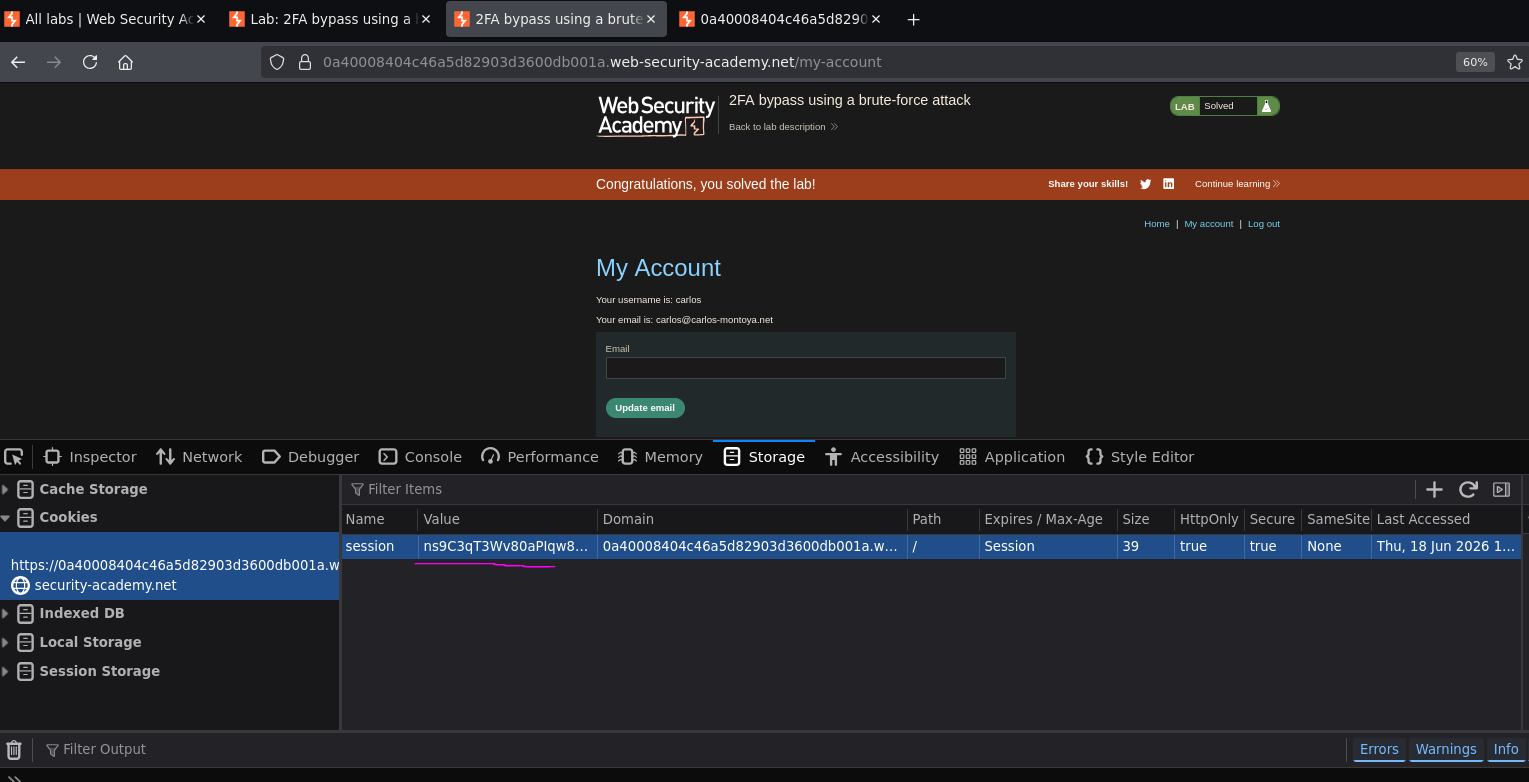Expand the Local Storage tree node
This screenshot has width=1529, height=782.
coord(6,642)
